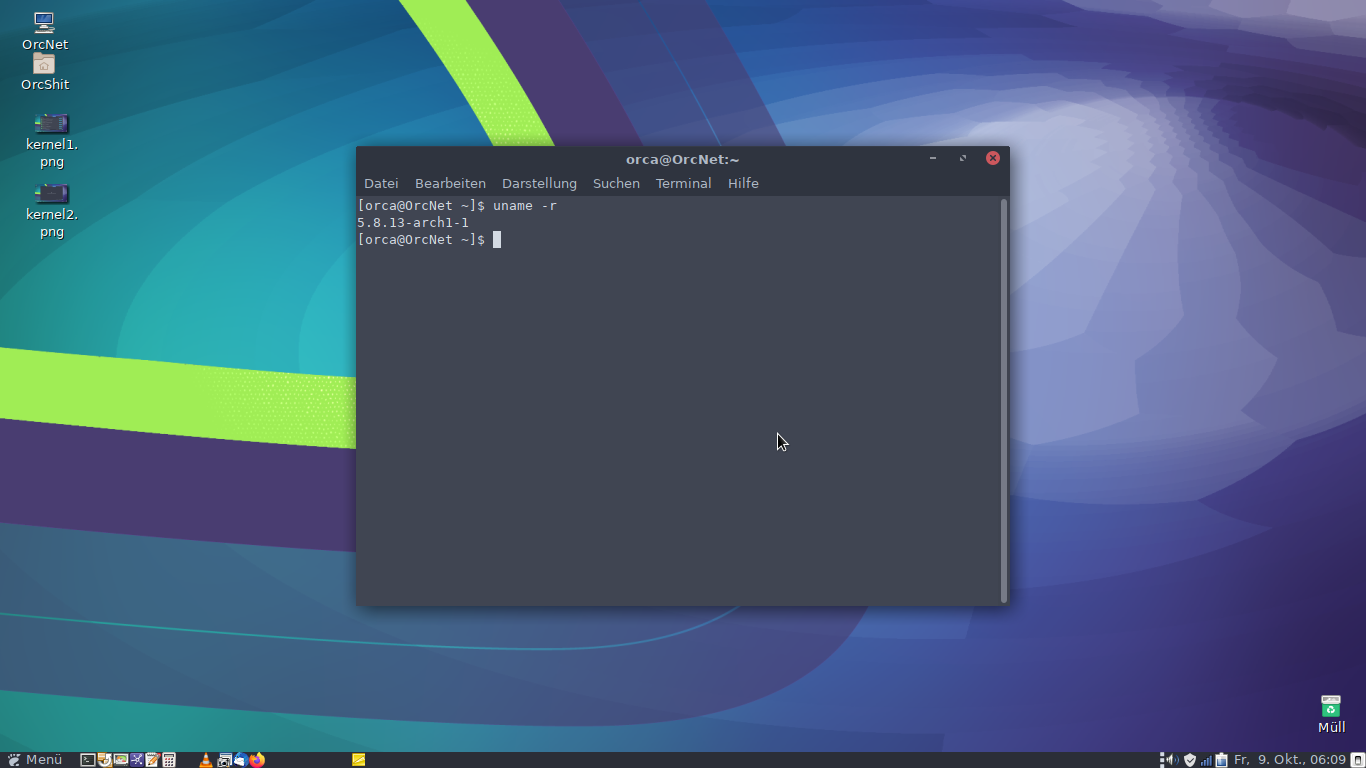Screen dimensions: 1366x768
Task: Launch the text editor notepad panel icon
Action: tap(153, 760)
